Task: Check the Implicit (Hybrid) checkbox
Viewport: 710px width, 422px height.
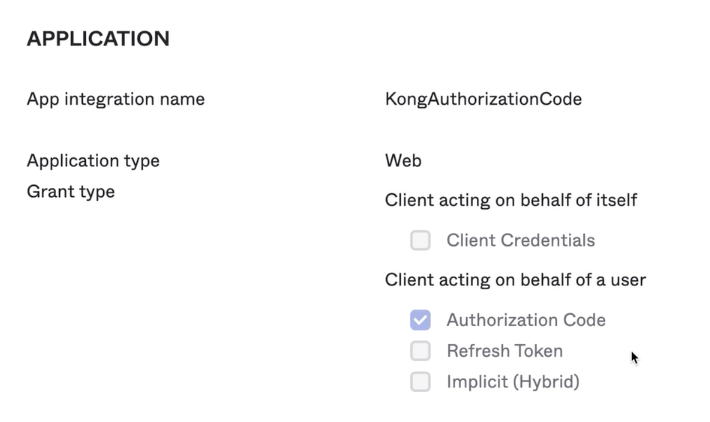Action: point(420,382)
